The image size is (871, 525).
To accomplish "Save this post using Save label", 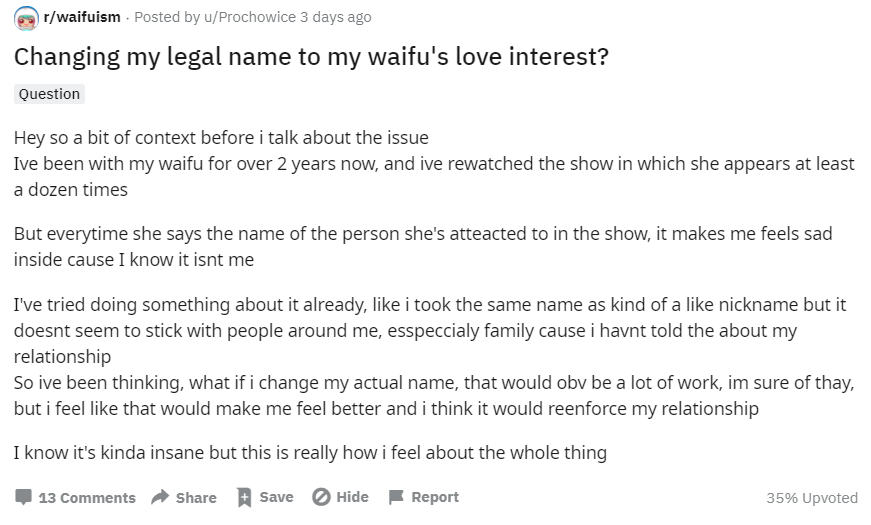I will pyautogui.click(x=276, y=497).
